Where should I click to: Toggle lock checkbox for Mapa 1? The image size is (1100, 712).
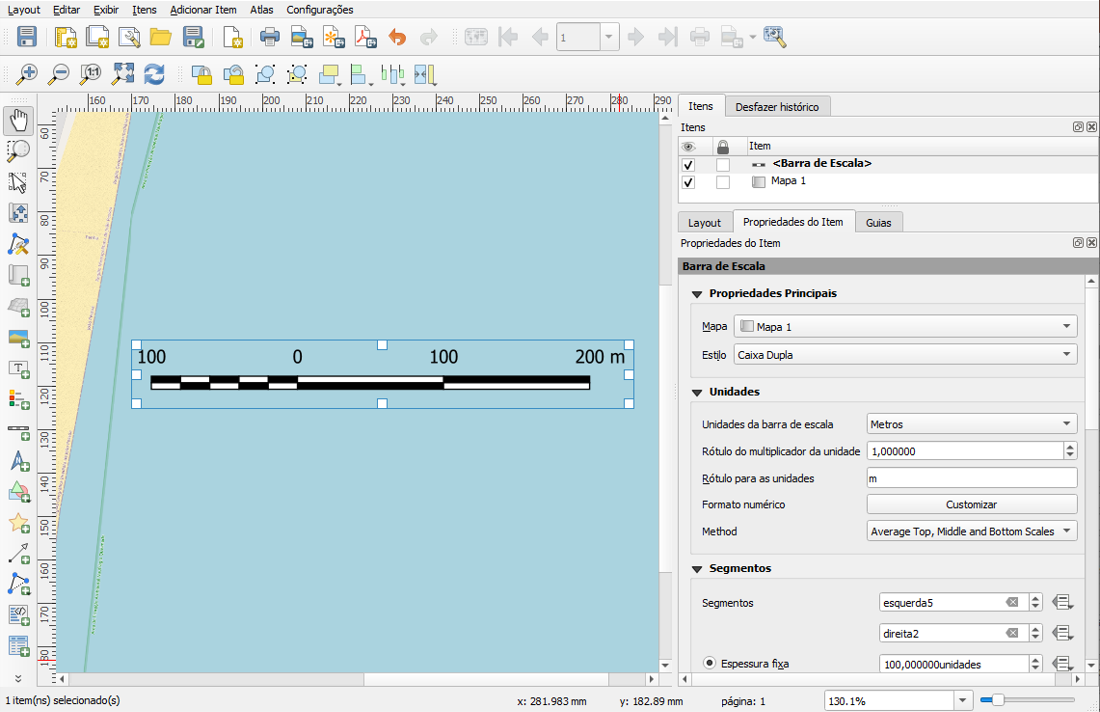(723, 182)
